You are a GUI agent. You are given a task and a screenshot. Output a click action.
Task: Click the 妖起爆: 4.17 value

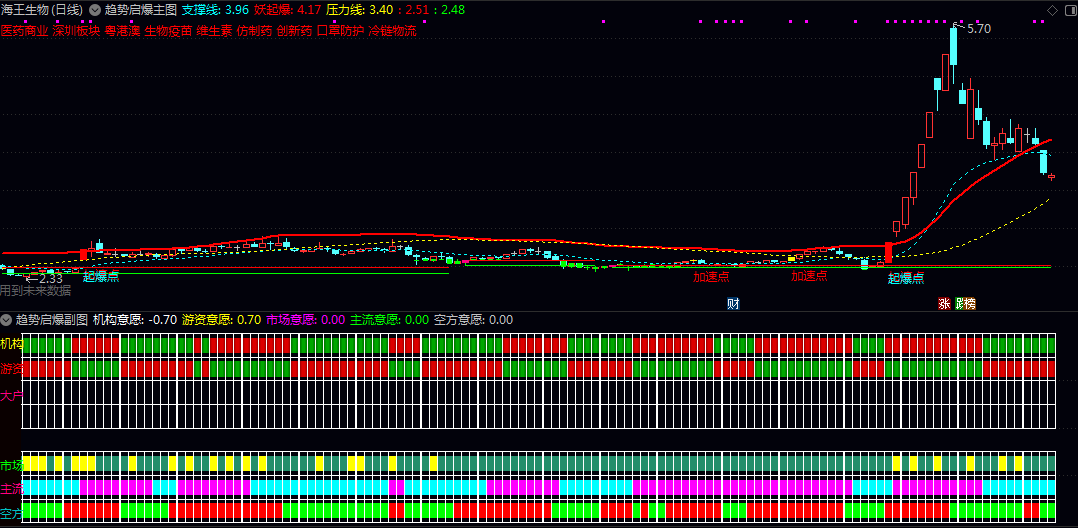287,10
